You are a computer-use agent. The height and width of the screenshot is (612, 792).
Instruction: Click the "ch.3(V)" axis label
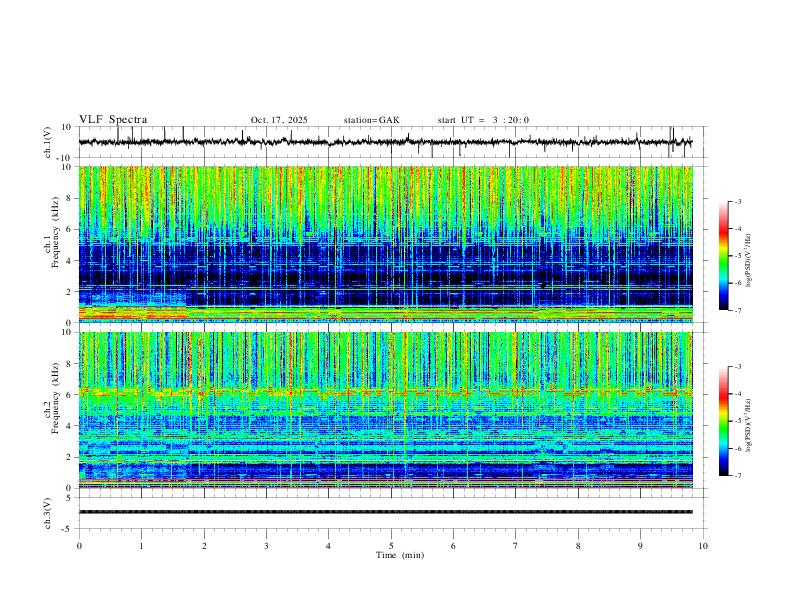tap(47, 513)
